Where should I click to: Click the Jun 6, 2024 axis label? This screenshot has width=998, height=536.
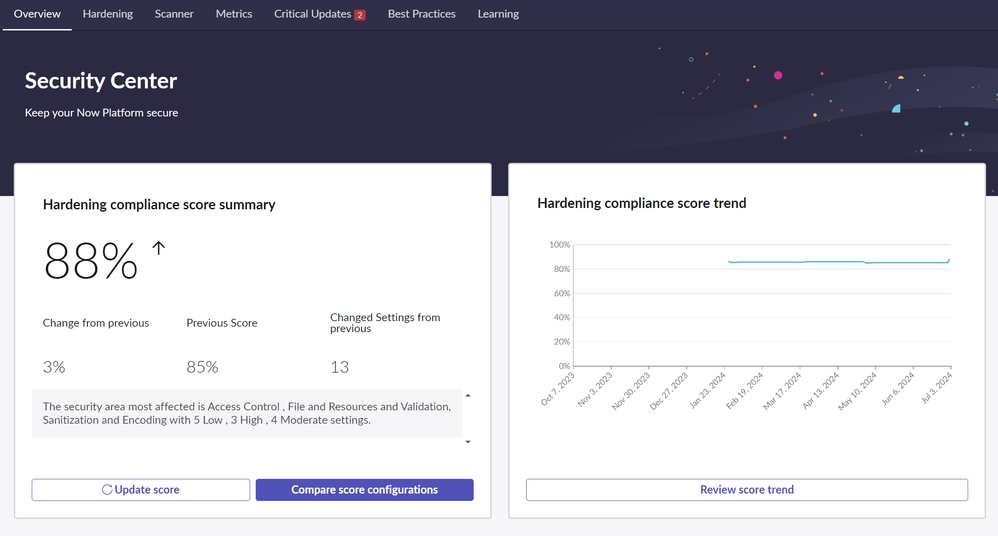tap(898, 389)
